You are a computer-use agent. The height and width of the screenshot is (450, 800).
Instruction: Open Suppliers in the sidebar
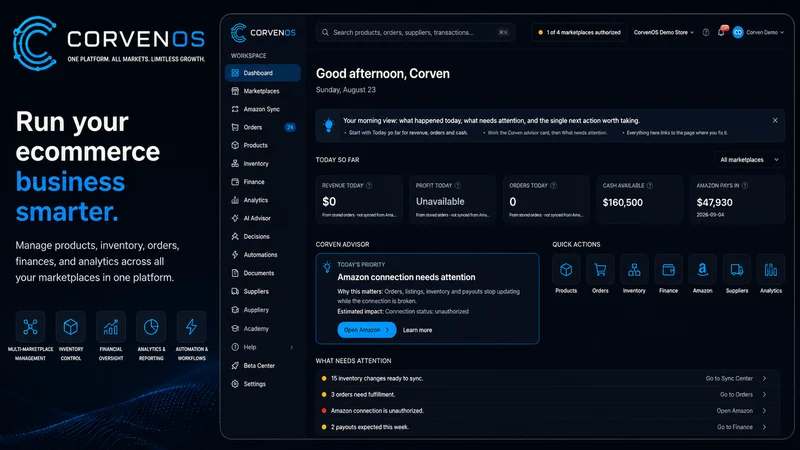tap(263, 292)
